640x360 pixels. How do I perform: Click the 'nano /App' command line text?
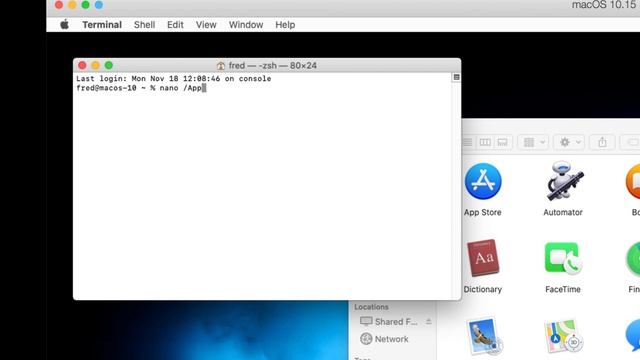tap(180, 88)
